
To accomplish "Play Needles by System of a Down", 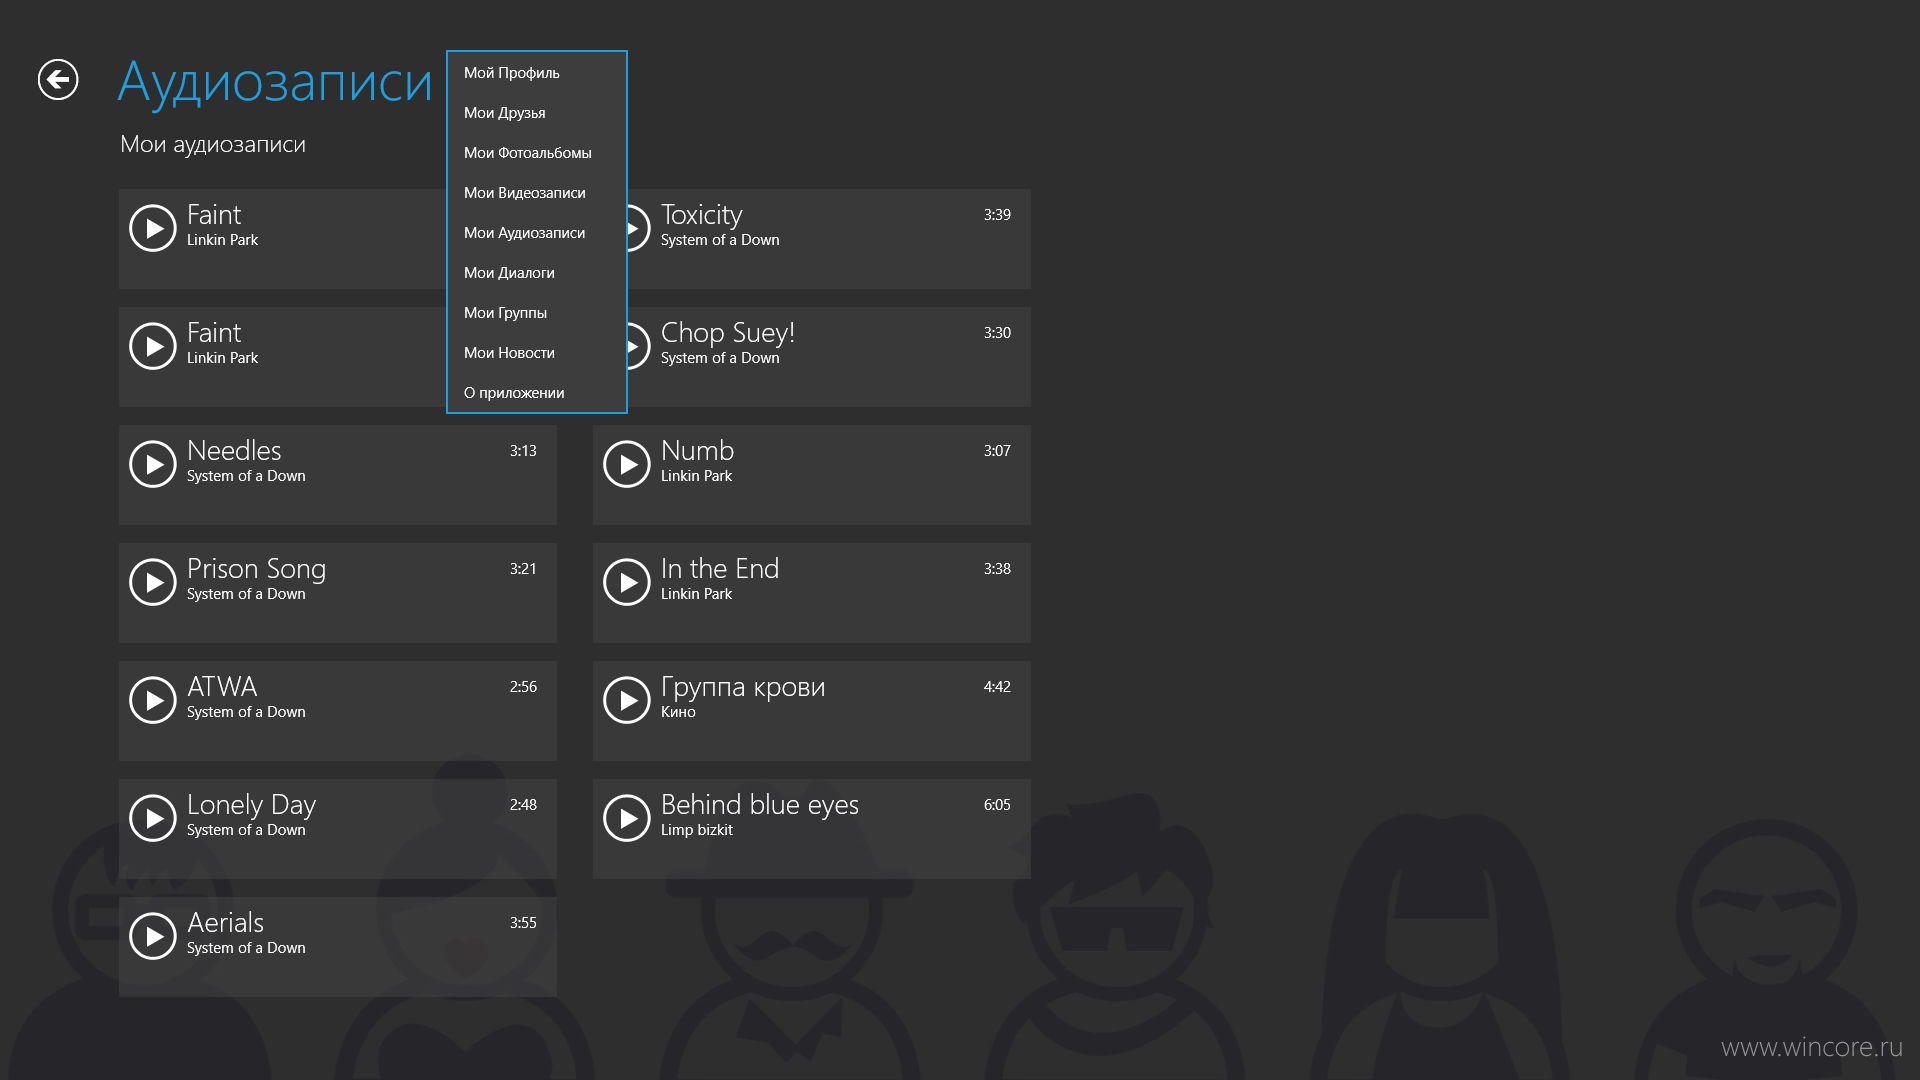I will point(153,464).
